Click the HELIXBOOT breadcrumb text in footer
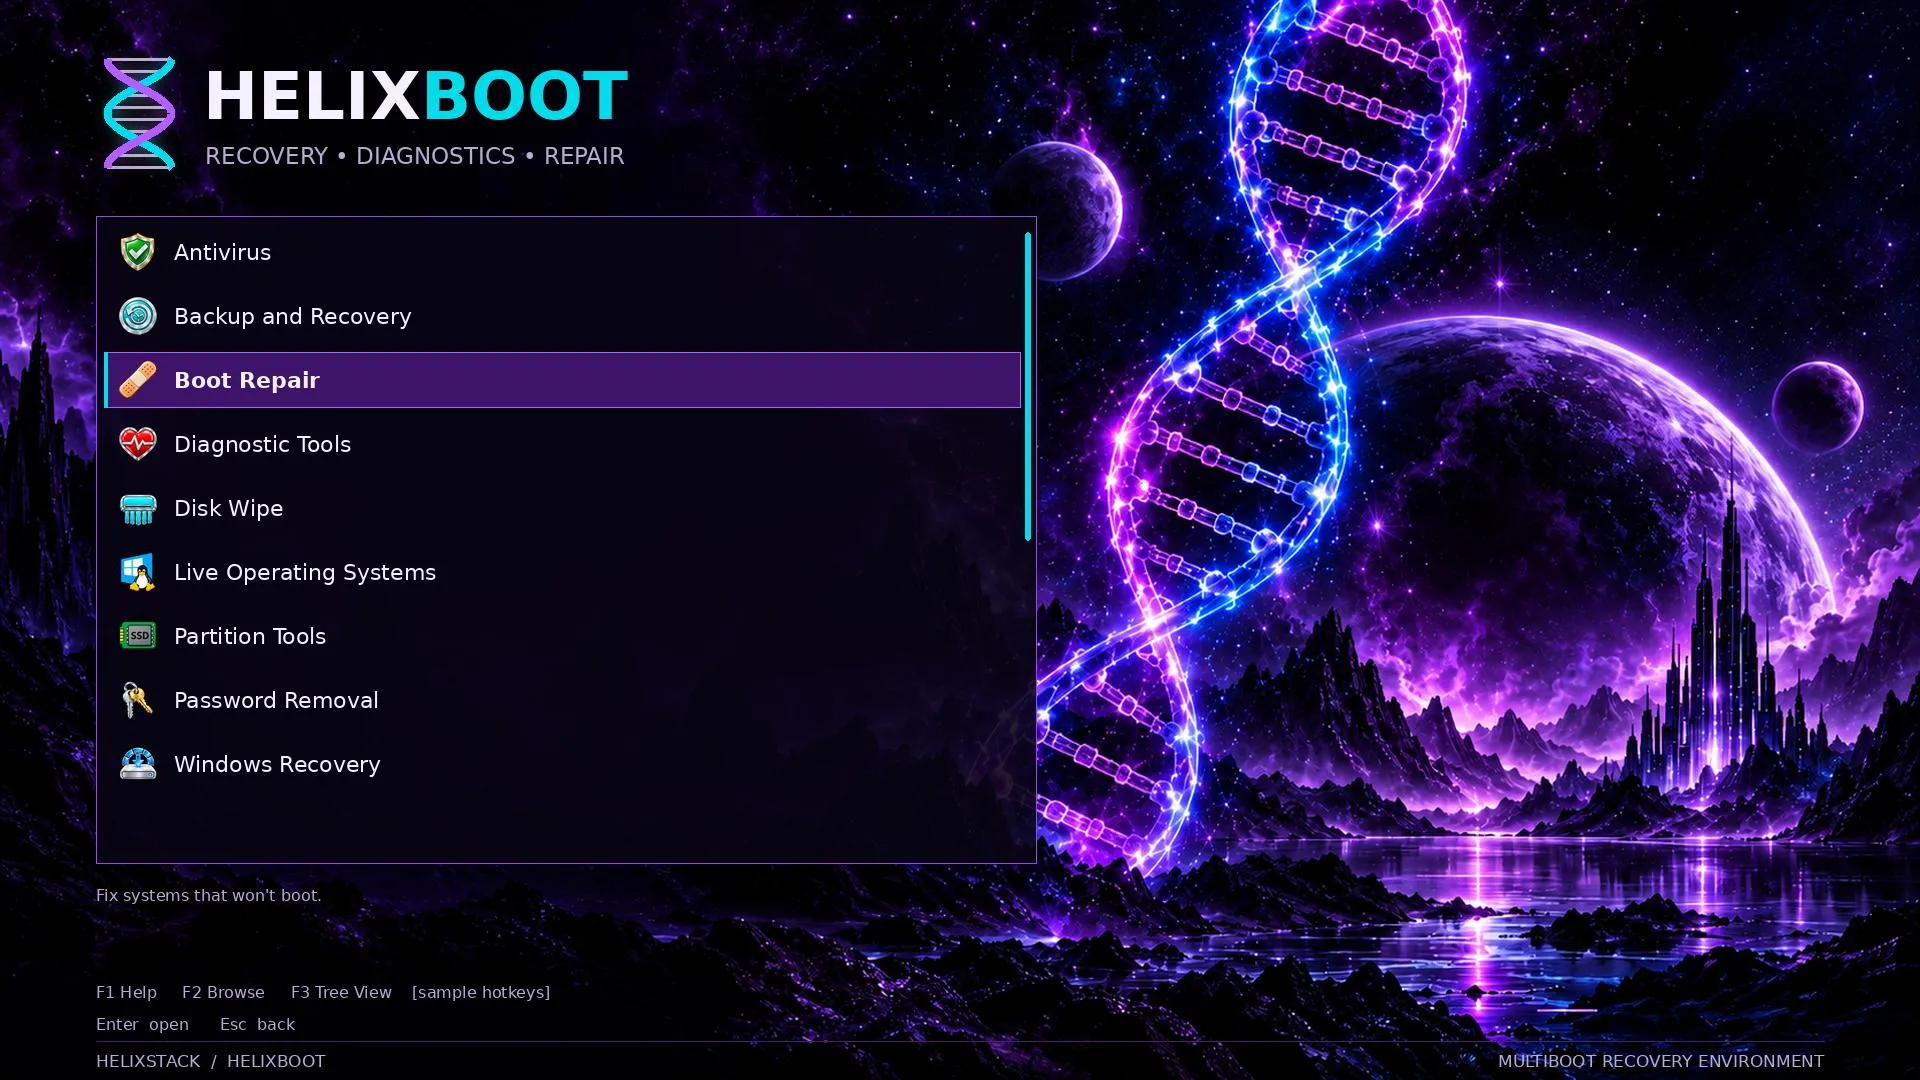1920x1080 pixels. (x=276, y=1061)
